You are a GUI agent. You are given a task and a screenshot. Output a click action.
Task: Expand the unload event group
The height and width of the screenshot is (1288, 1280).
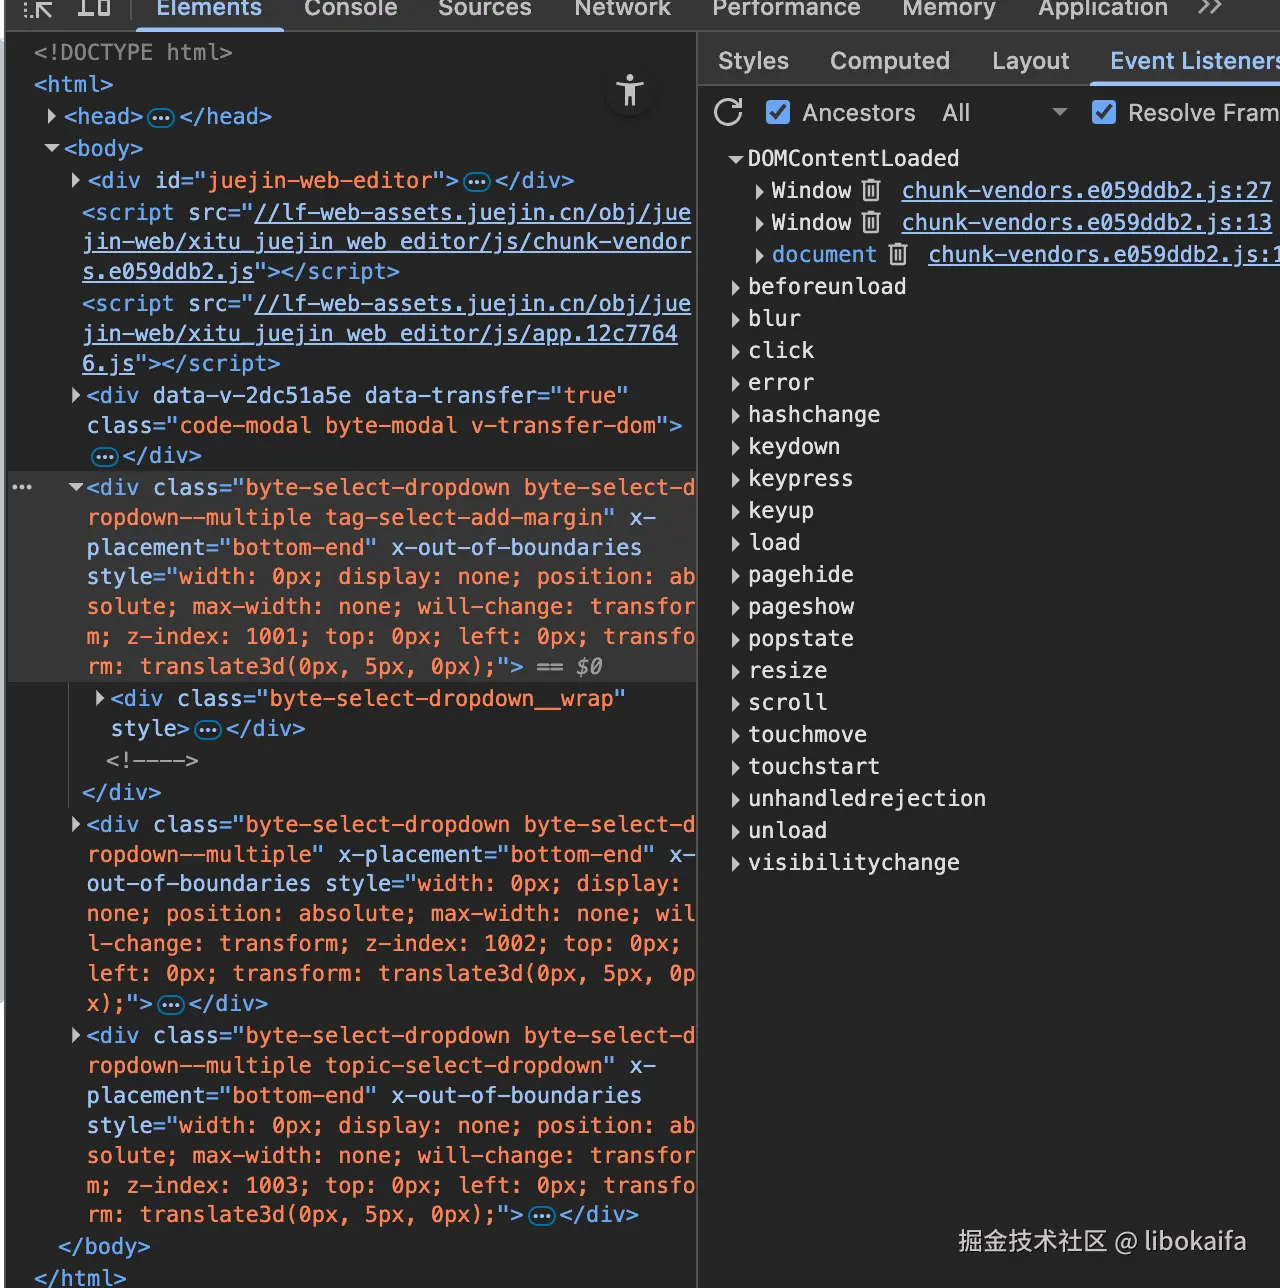click(x=736, y=831)
